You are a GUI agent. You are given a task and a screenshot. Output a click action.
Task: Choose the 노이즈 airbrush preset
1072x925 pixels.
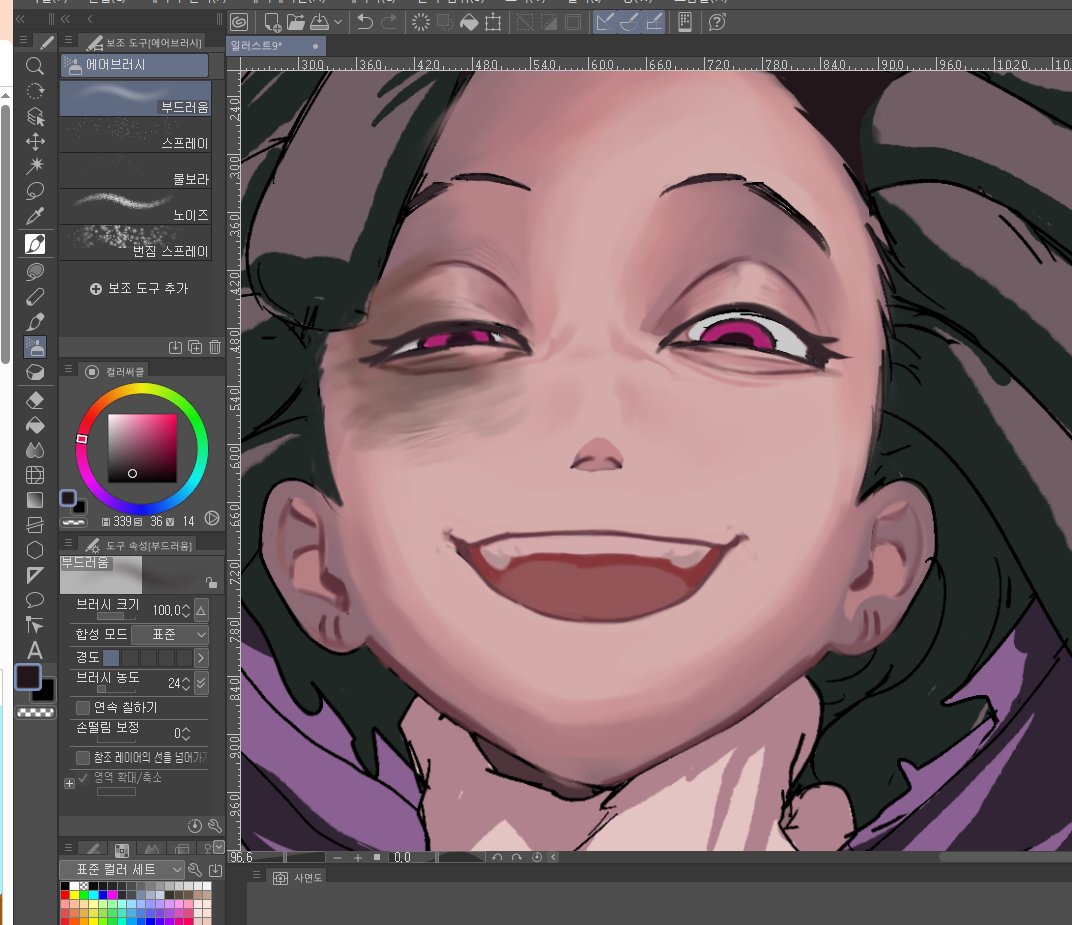[x=135, y=206]
